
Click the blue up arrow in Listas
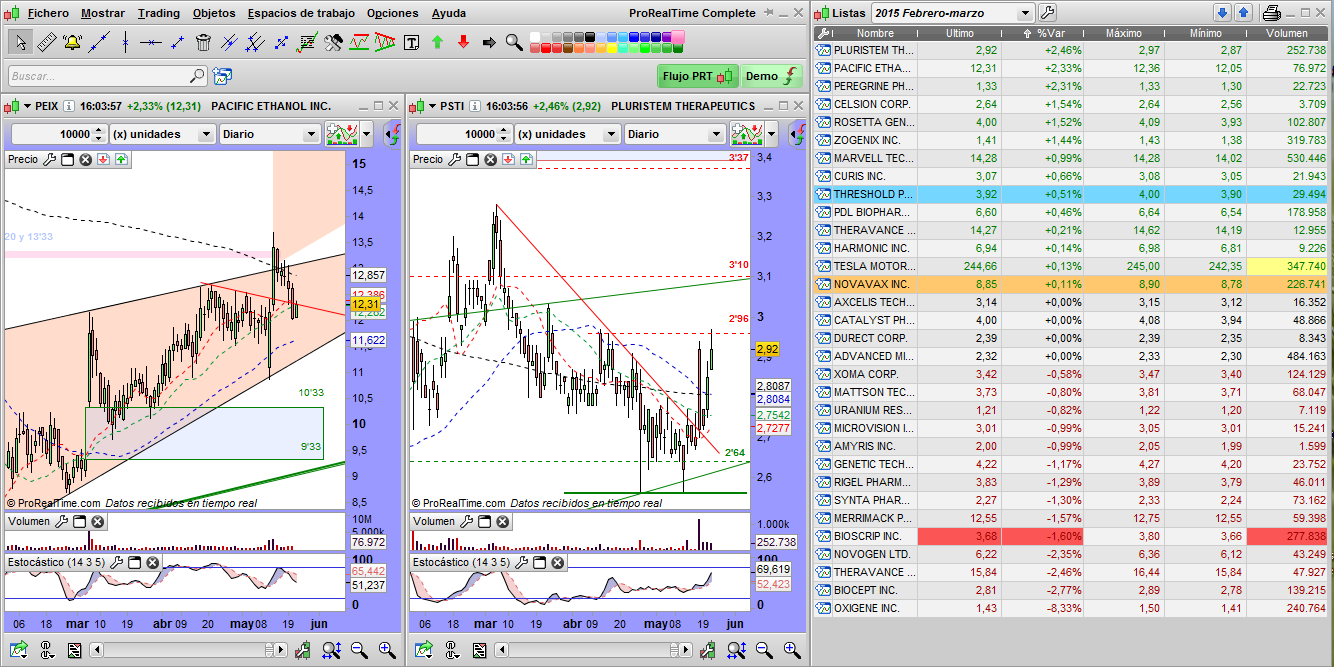coord(1243,13)
